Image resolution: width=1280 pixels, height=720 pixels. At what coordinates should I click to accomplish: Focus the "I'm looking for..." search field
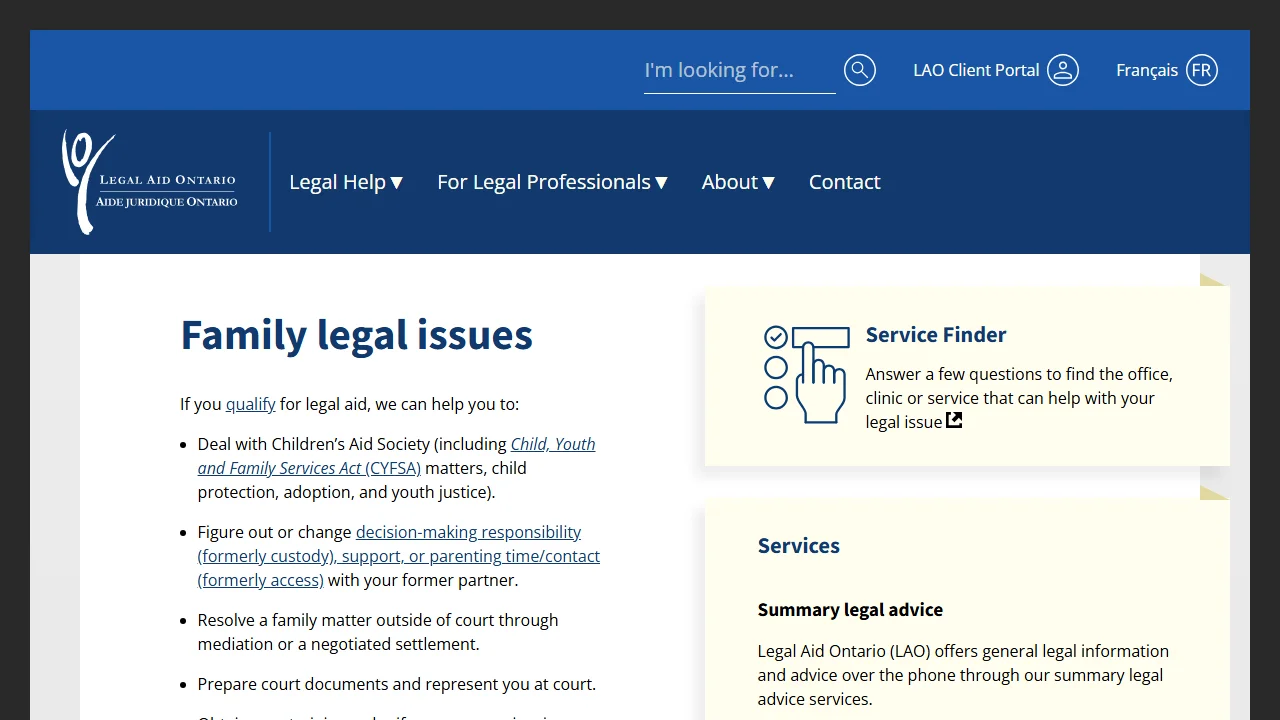pyautogui.click(x=740, y=70)
